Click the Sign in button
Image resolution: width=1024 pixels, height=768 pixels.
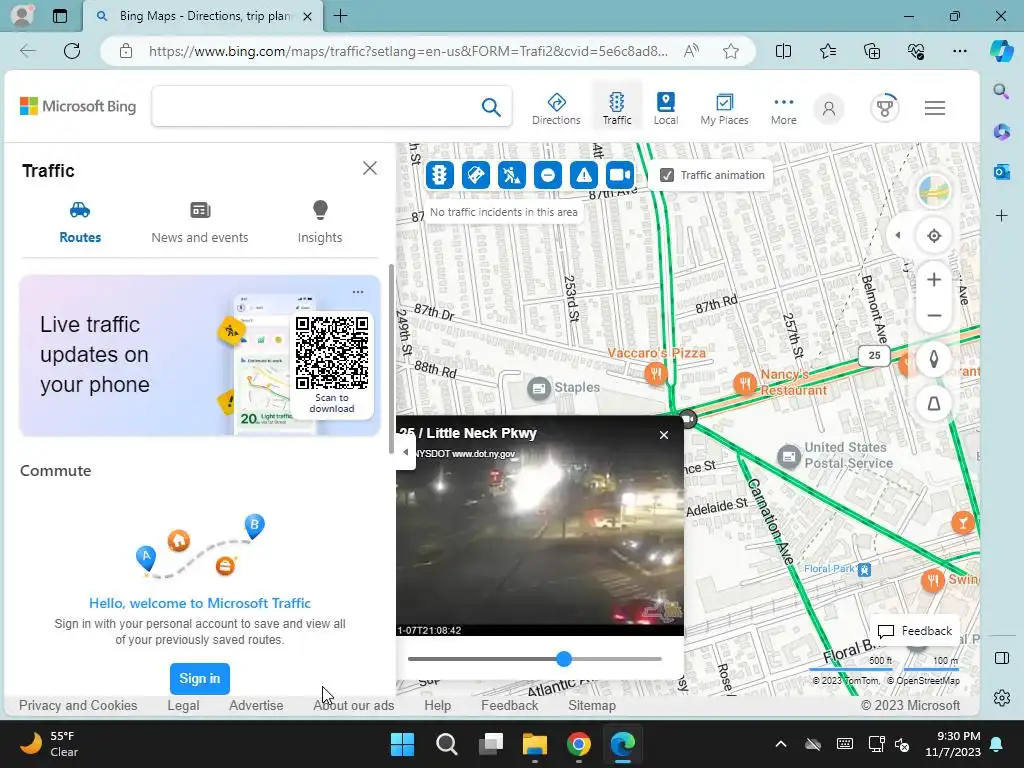click(200, 679)
